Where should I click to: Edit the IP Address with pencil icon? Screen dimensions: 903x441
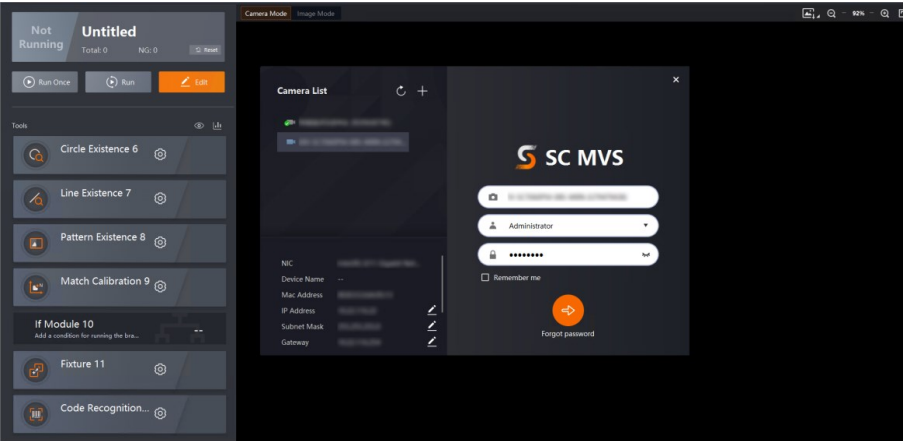[x=432, y=310]
